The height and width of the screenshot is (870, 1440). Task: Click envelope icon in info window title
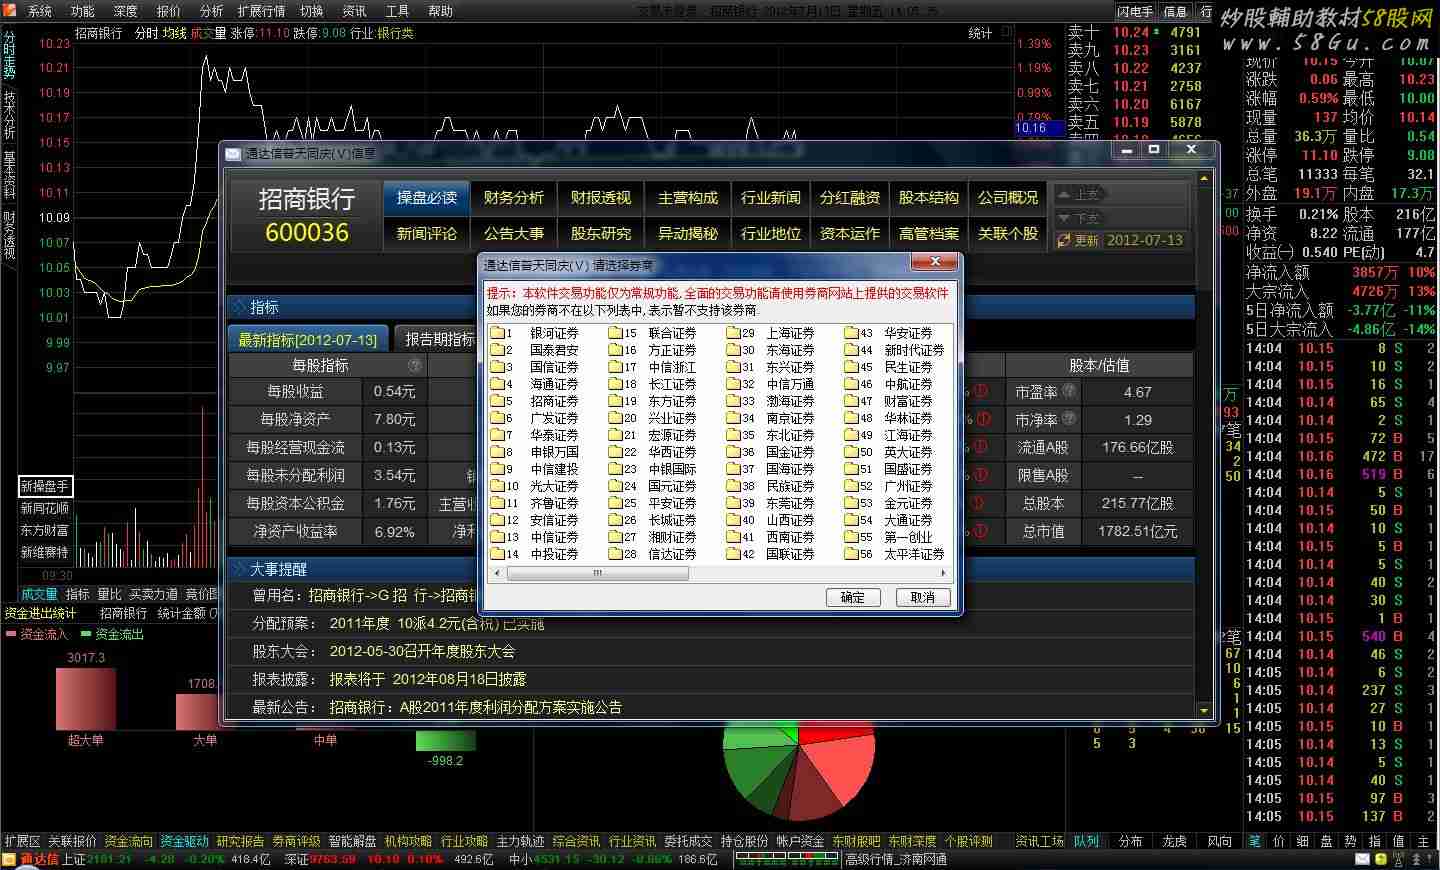234,153
